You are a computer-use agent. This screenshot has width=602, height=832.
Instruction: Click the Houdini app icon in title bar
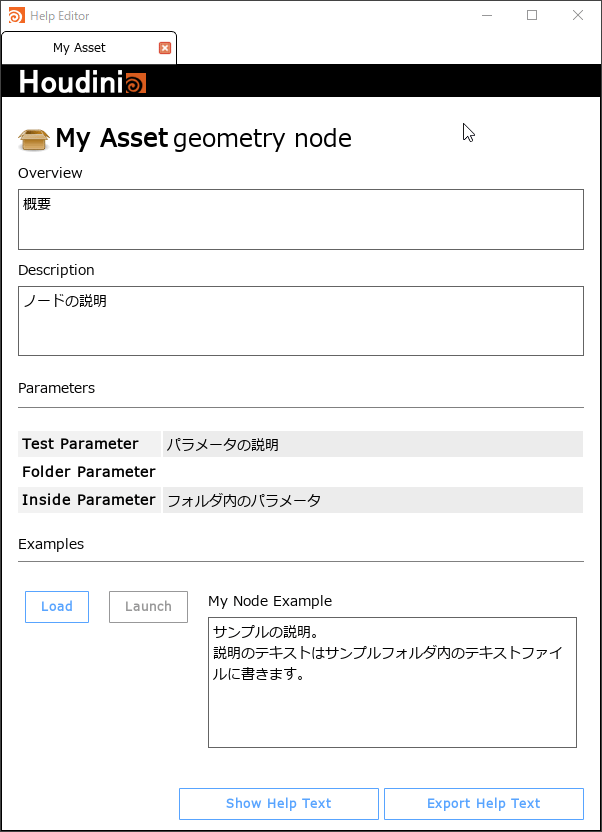[x=16, y=16]
